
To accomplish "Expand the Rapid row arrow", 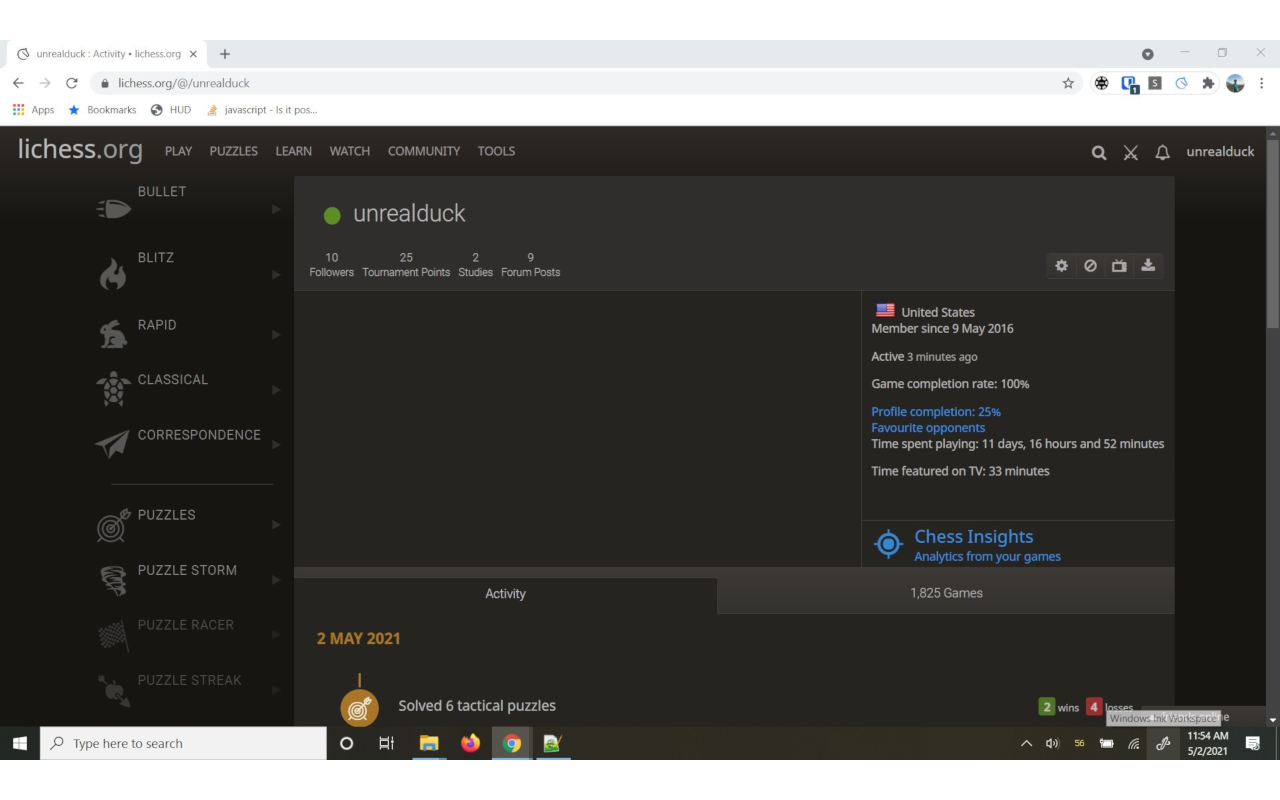I will [x=276, y=334].
